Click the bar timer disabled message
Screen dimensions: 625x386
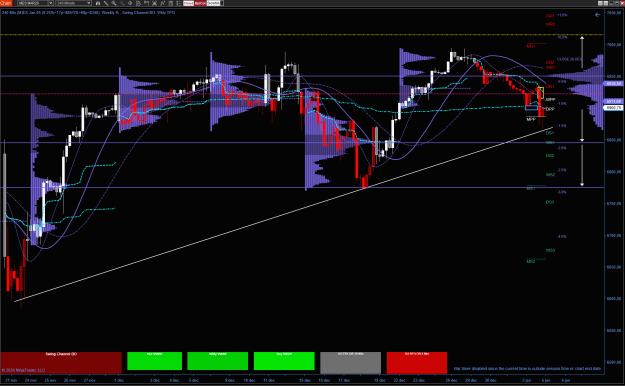[527, 369]
